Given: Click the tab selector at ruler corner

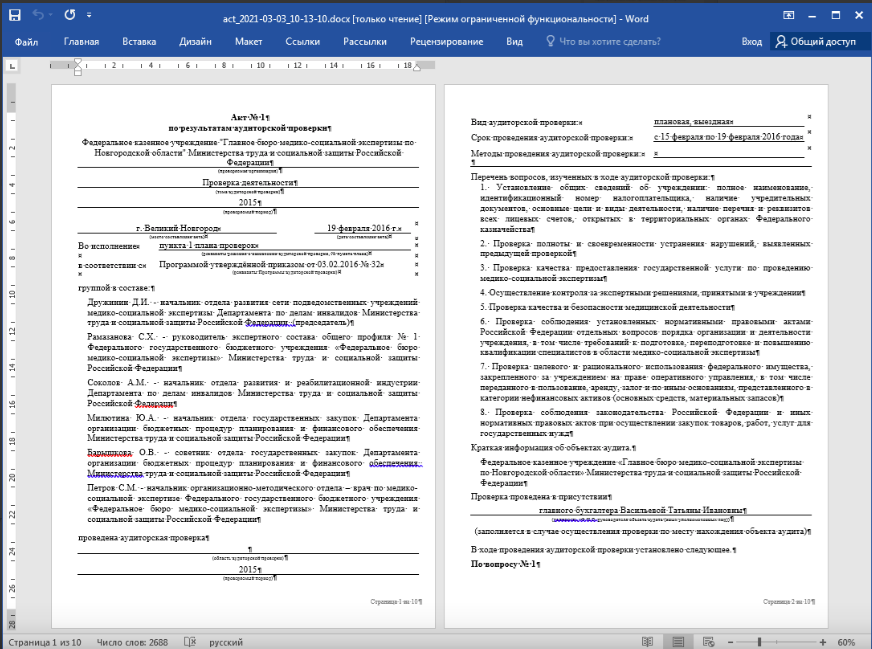Looking at the screenshot, I should (13, 65).
